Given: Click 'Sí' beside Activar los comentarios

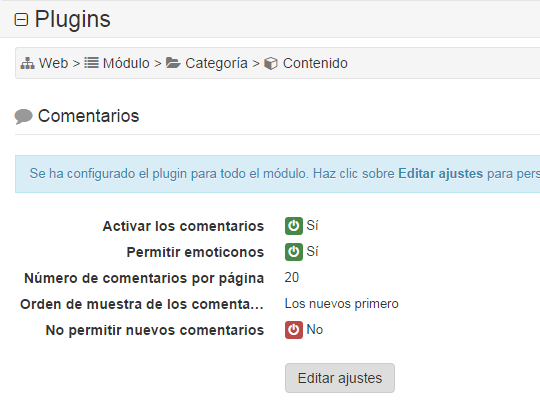Looking at the screenshot, I should pyautogui.click(x=312, y=226).
